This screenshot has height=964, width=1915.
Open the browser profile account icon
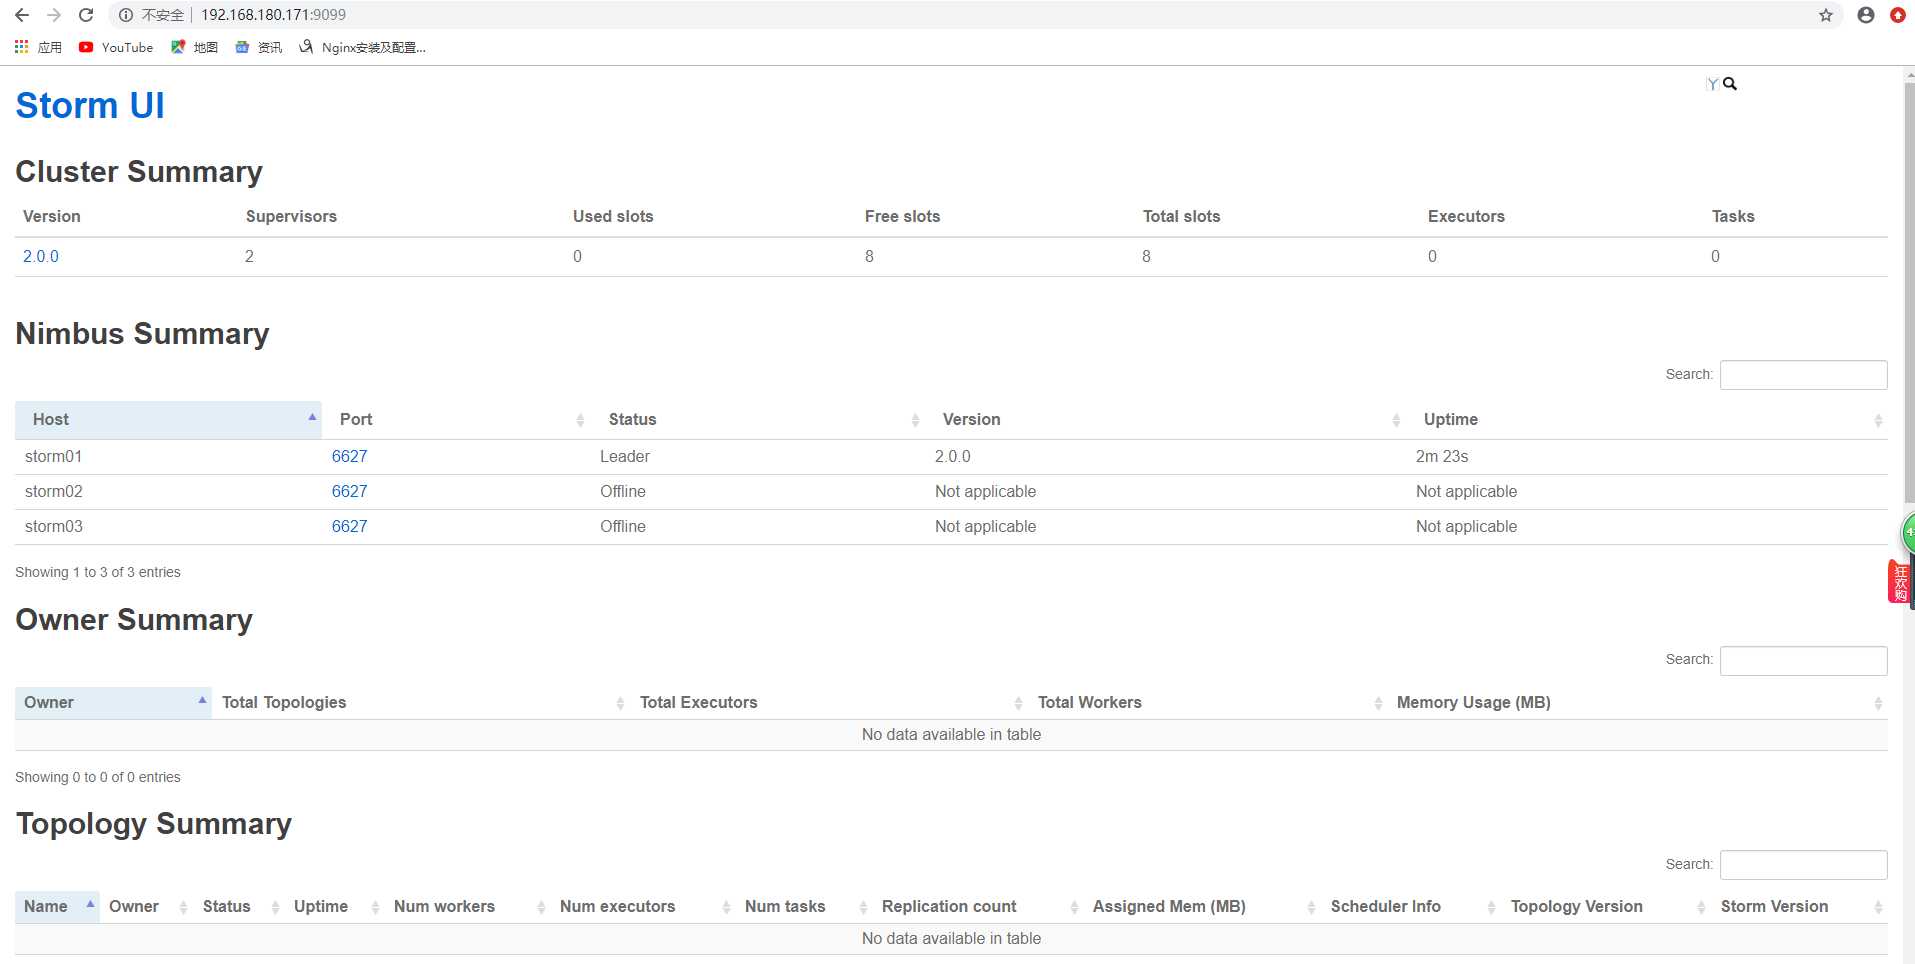(1866, 15)
